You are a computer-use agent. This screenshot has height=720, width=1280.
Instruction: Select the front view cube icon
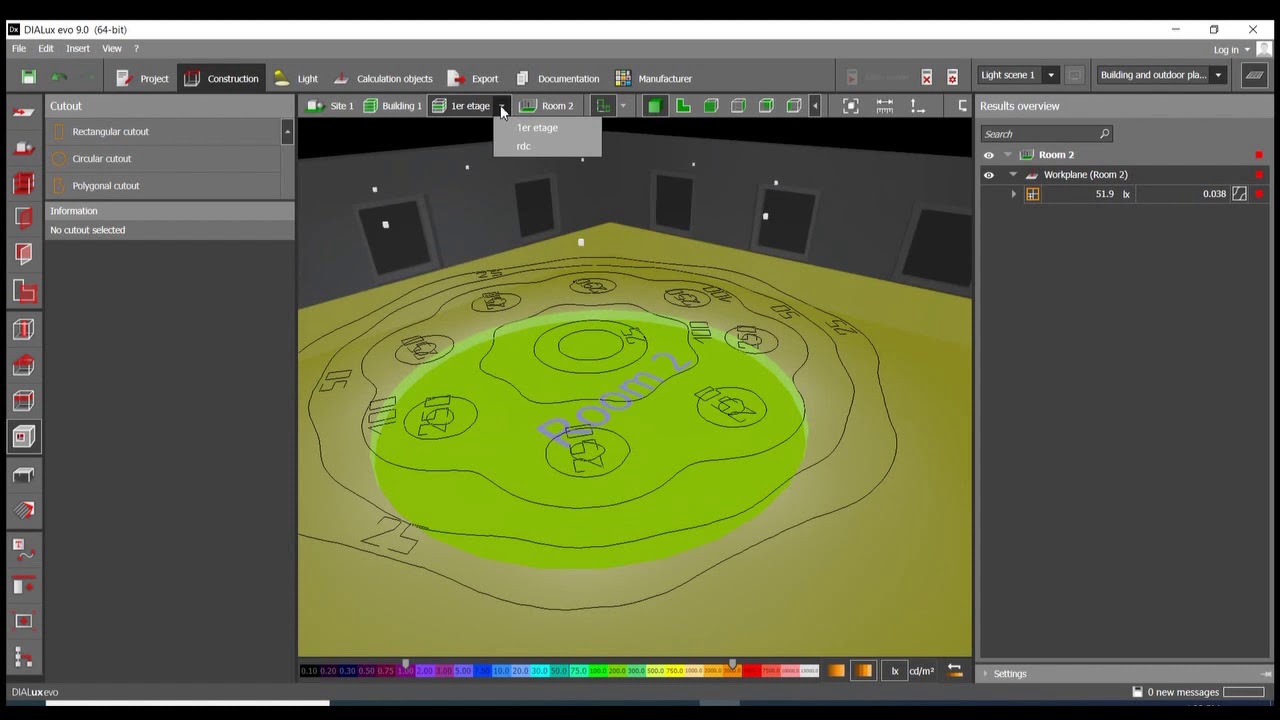point(711,106)
